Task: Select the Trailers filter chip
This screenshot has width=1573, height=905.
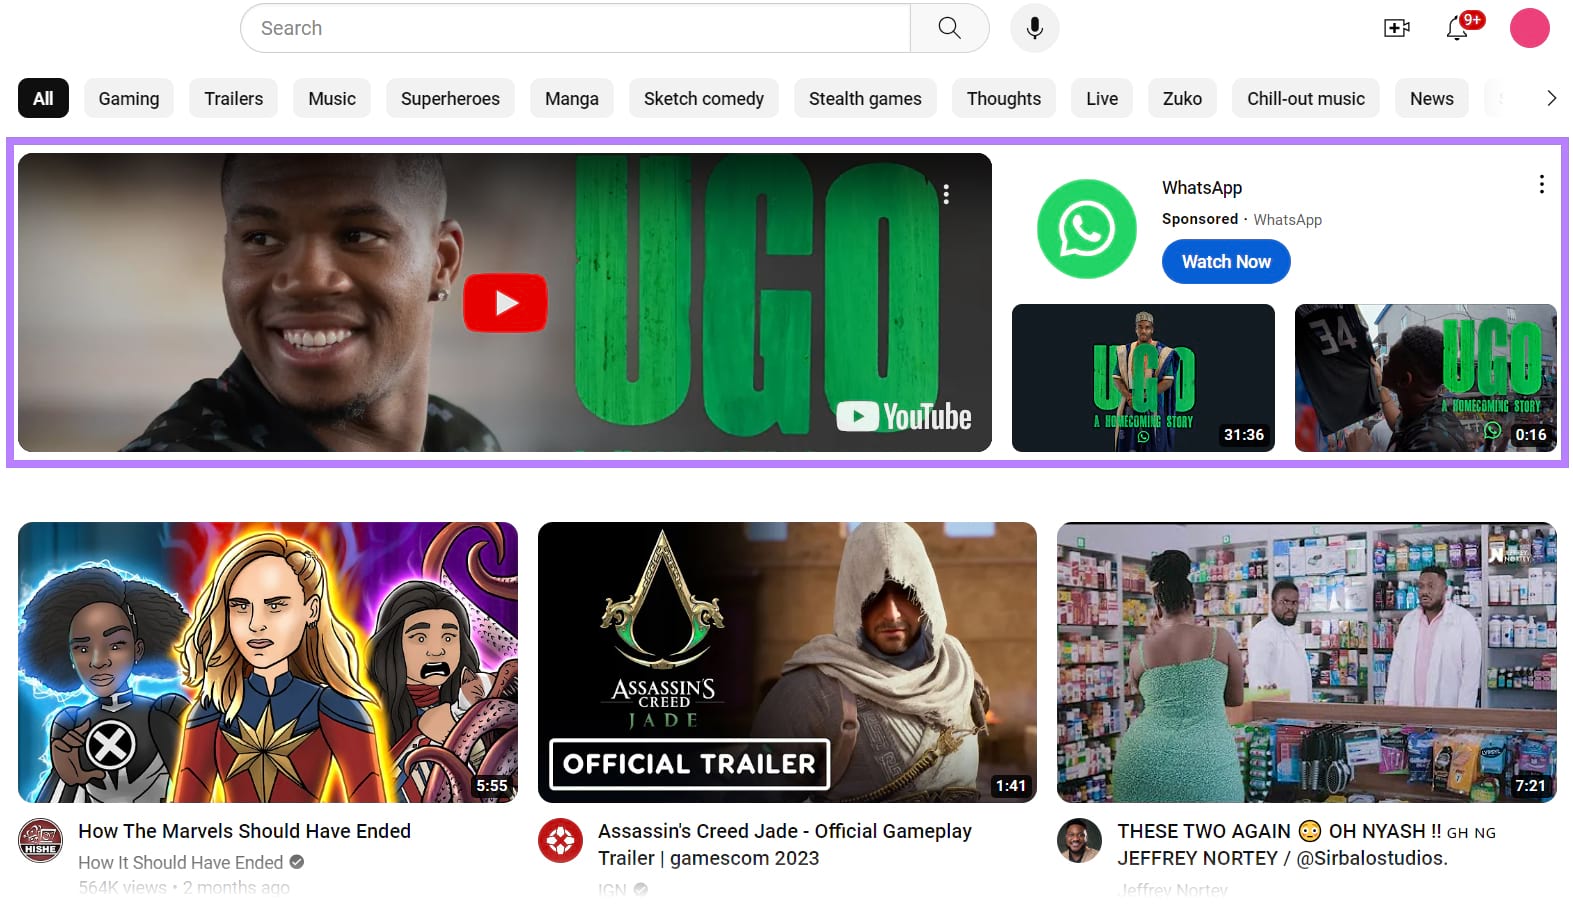Action: [234, 98]
